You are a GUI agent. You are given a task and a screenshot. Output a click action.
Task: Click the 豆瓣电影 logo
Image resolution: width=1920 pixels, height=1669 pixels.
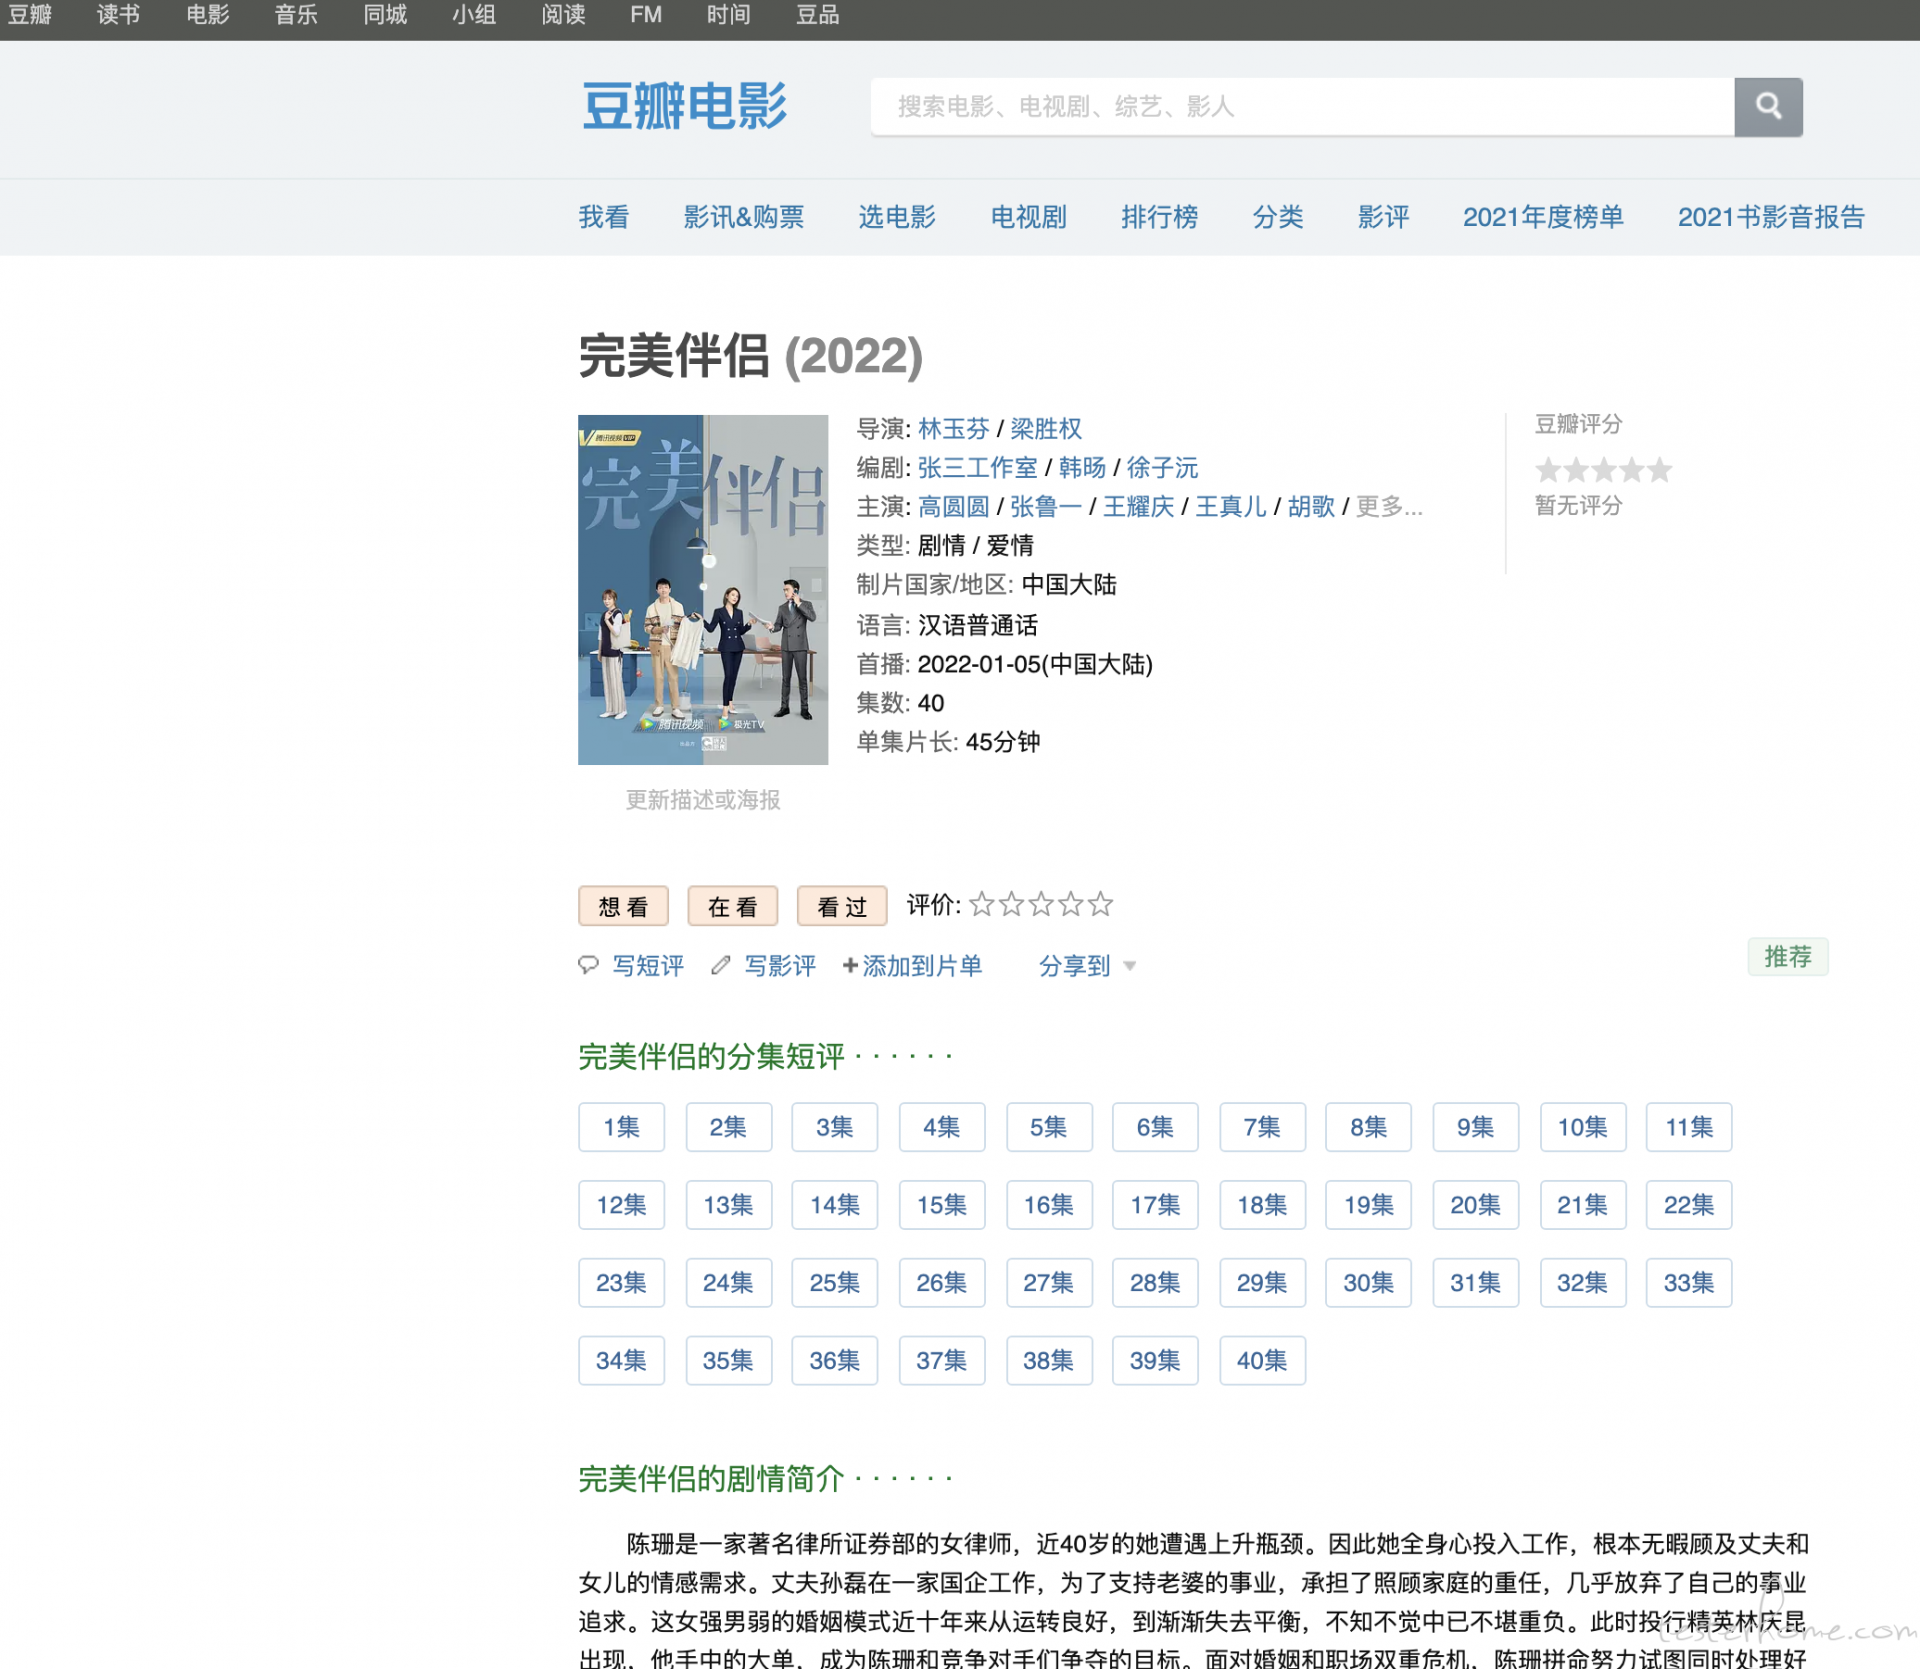[x=685, y=106]
